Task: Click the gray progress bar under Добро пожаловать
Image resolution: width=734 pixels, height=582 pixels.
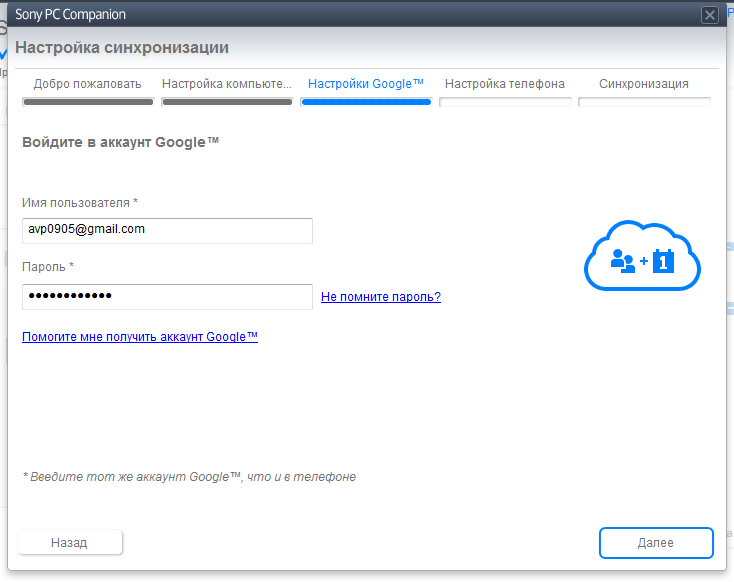Action: 88,101
